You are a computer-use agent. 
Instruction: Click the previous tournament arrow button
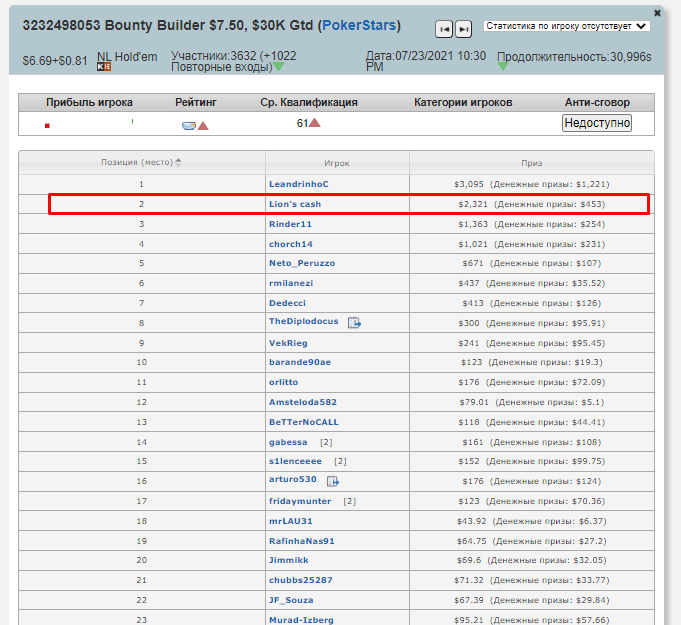tap(445, 29)
